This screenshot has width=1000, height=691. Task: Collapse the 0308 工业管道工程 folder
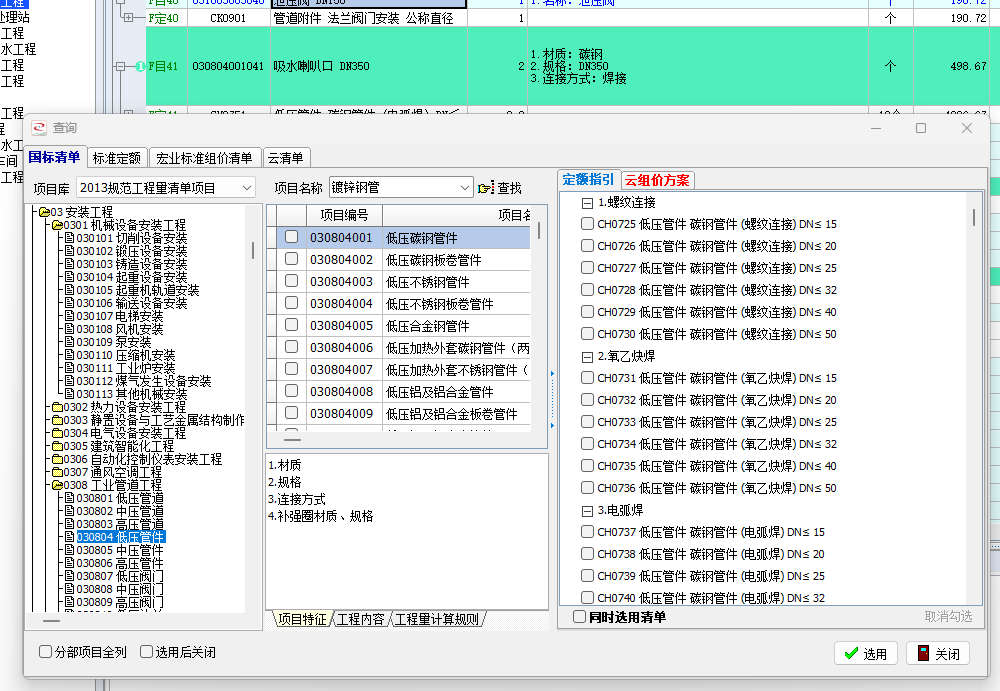click(x=57, y=485)
